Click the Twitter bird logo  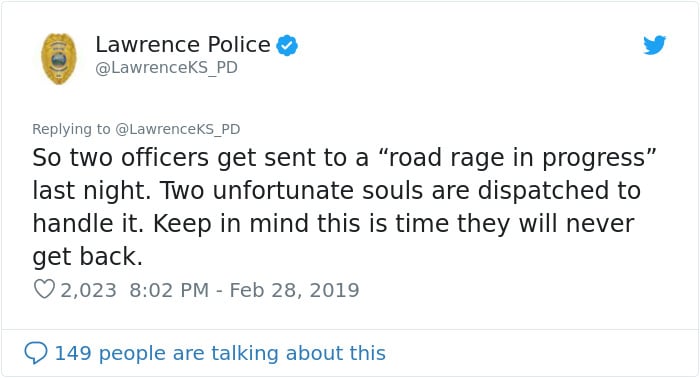(654, 45)
